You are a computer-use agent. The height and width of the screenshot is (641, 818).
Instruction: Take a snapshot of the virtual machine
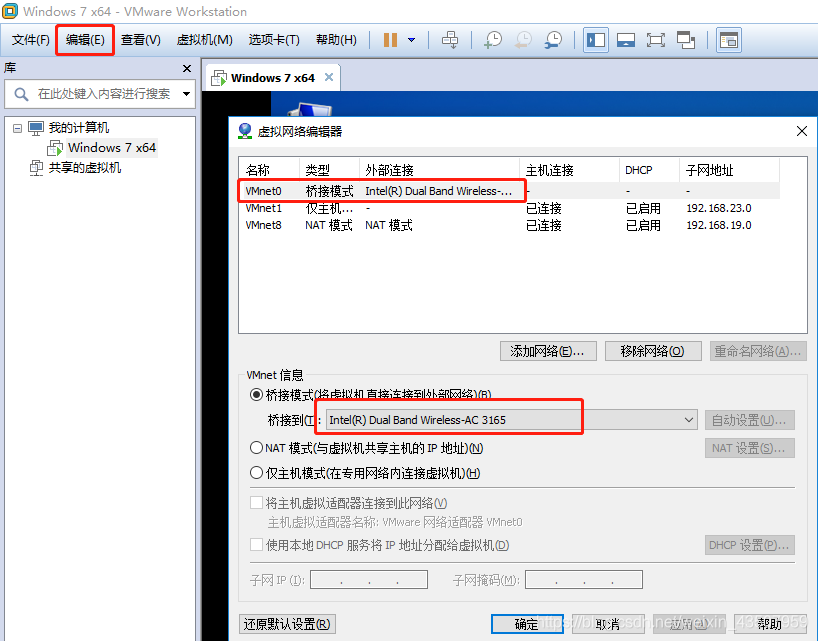[492, 40]
